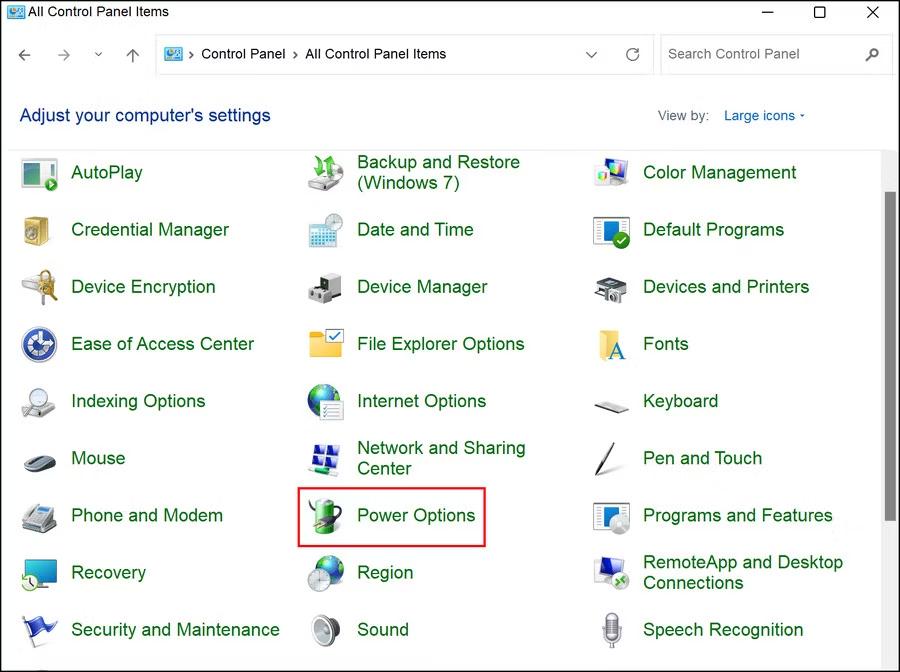This screenshot has width=900, height=672.
Task: Click the Sound speaker icon
Action: pos(326,630)
